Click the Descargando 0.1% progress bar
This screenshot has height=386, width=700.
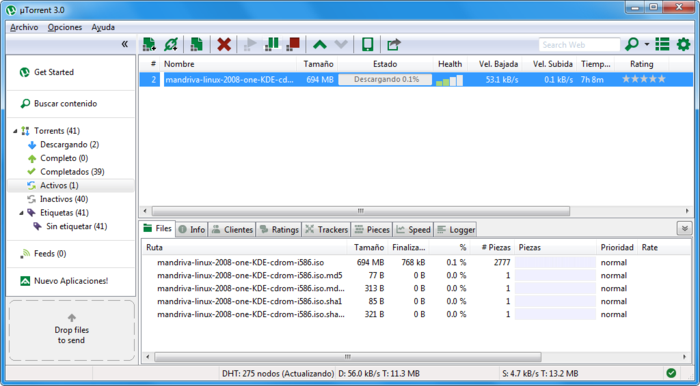385,79
